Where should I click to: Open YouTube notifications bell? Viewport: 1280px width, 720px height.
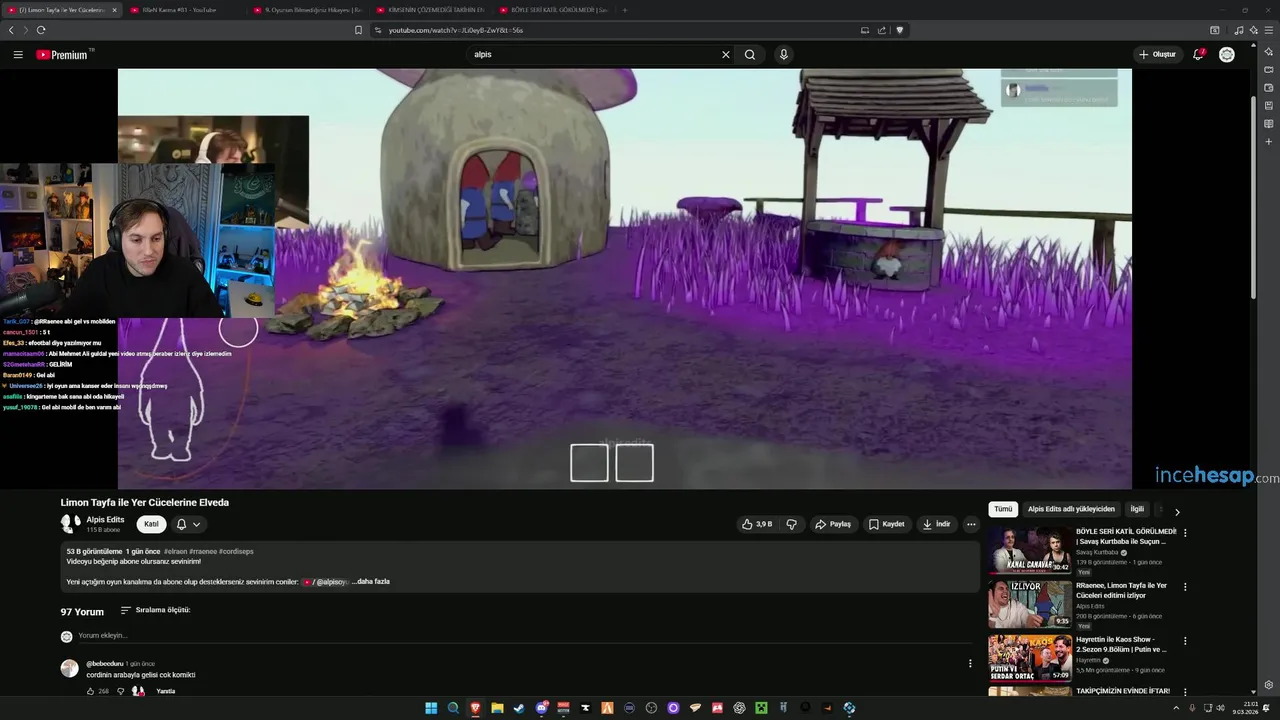[1198, 54]
